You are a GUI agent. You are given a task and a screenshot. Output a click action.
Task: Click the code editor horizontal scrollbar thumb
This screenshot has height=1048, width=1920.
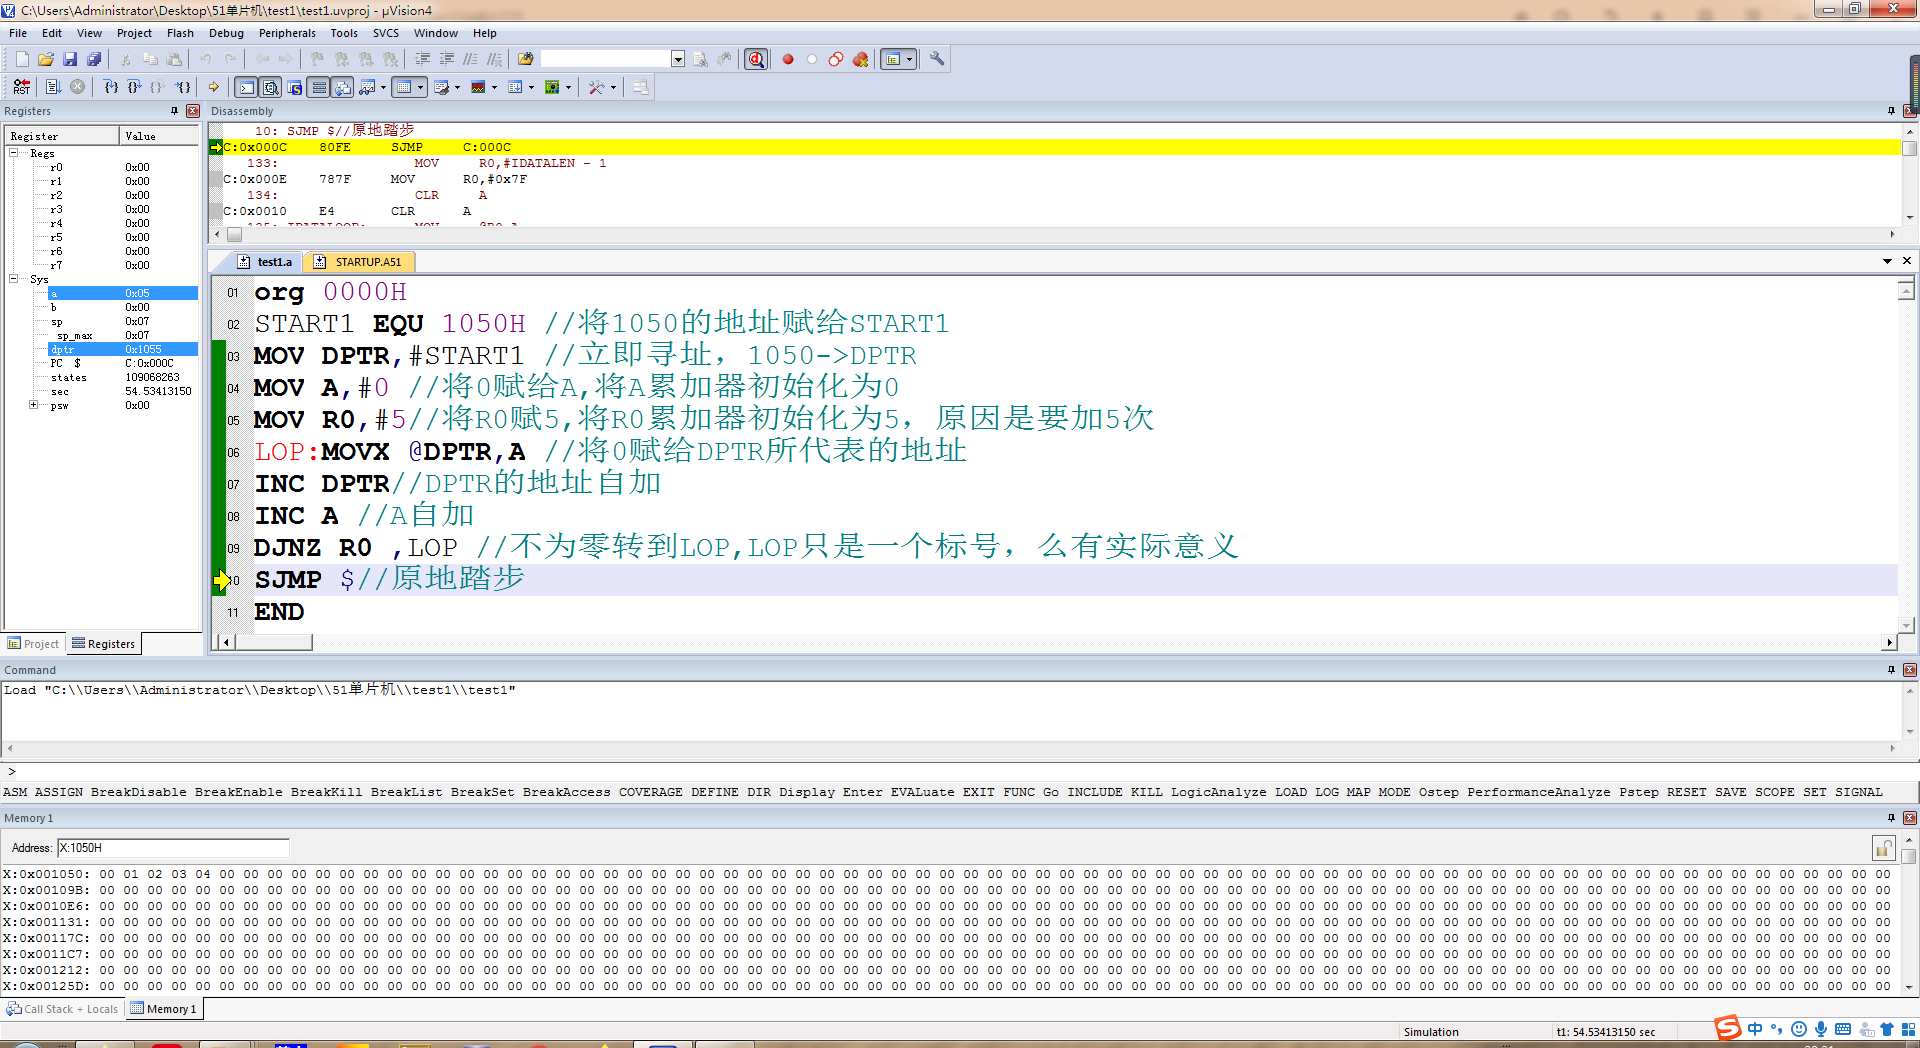pos(274,642)
